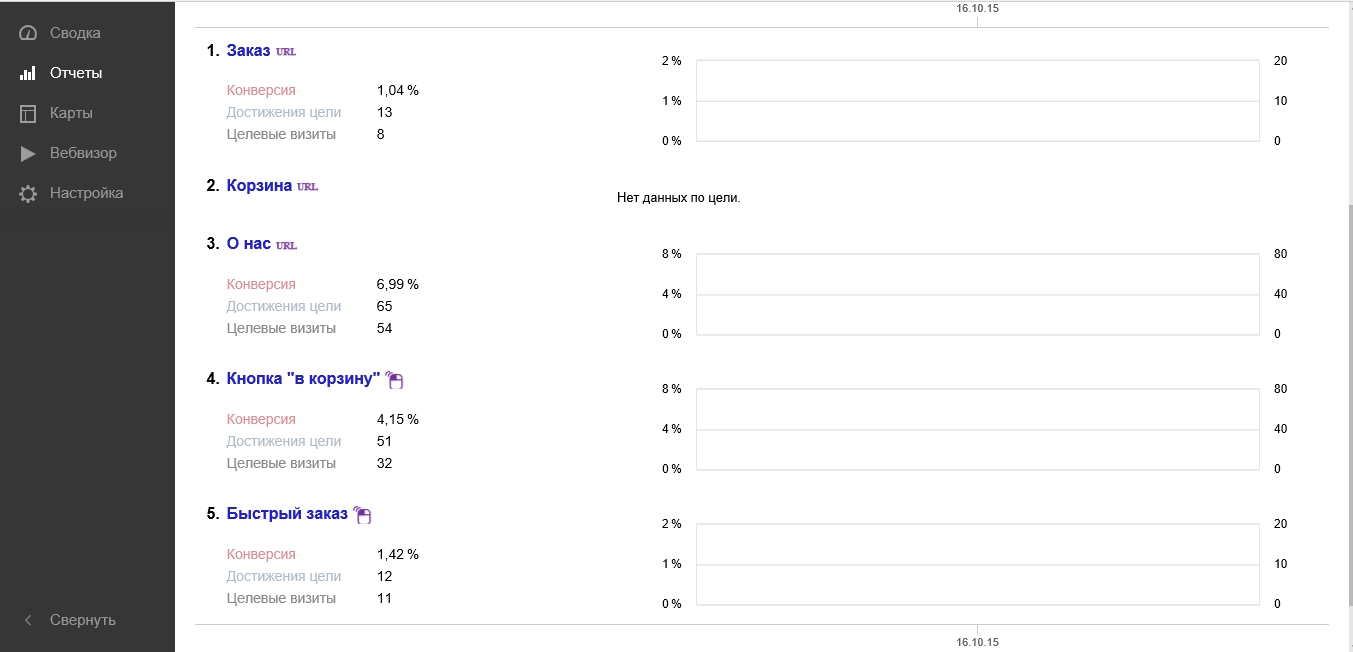Launch Вебвизор via its play icon
Viewport: 1353px width, 652px height.
pos(28,153)
